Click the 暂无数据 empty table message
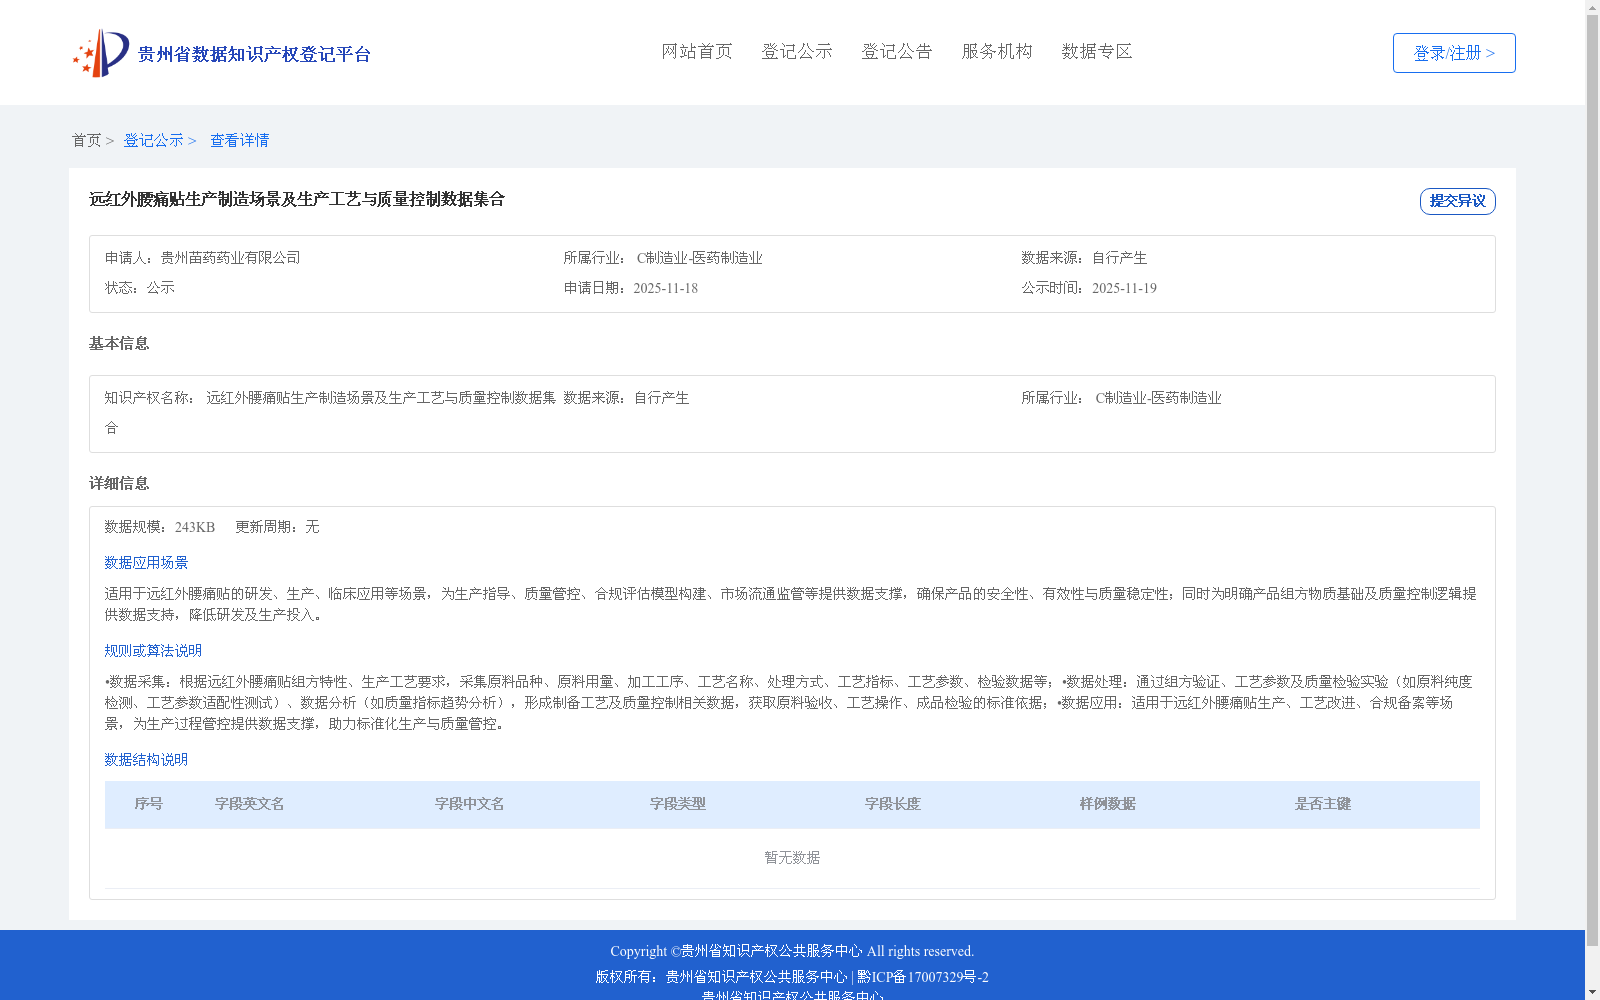 point(792,858)
